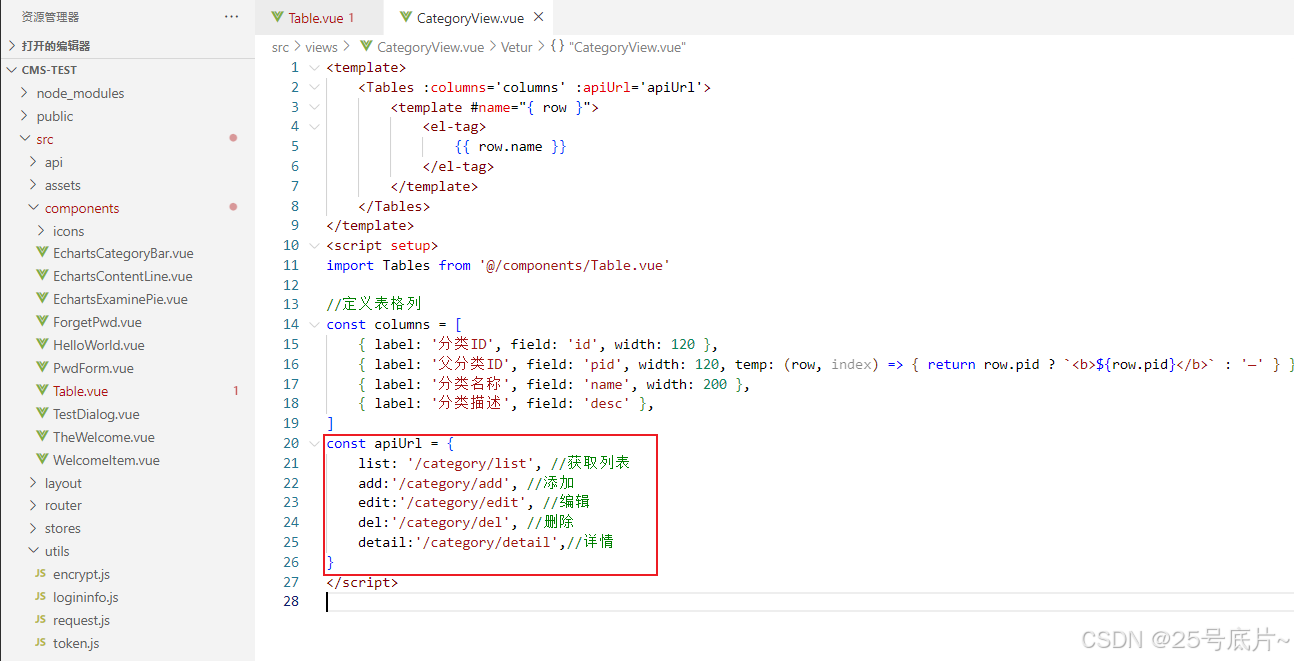Click the "CategoryView.vue" breadcrumb symbol entry
This screenshot has height=661, width=1294.
[628, 47]
